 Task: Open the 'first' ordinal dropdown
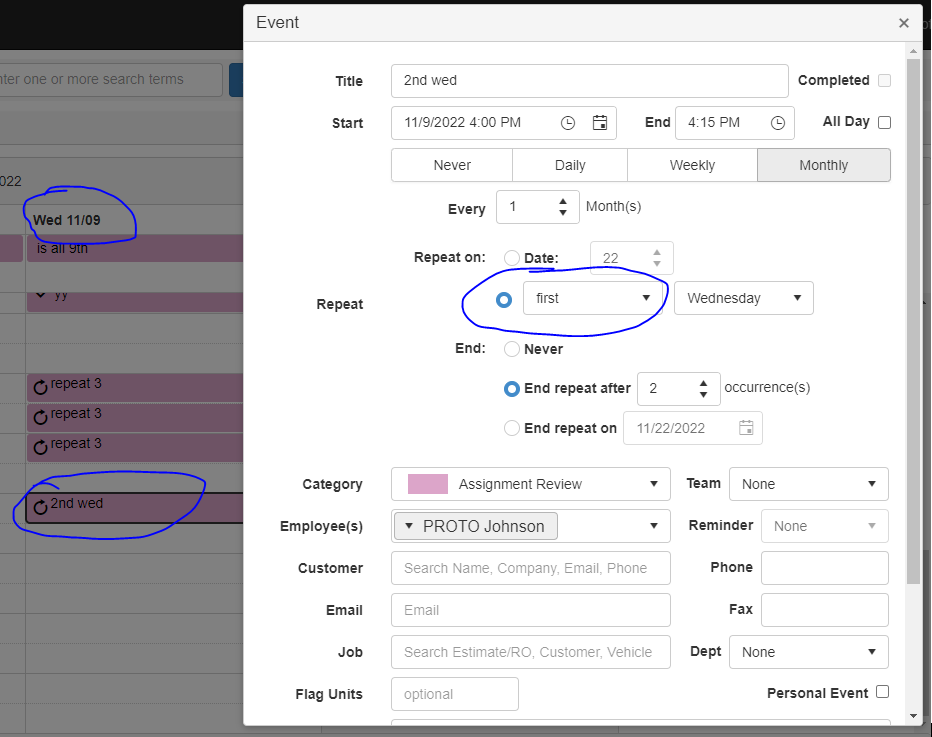593,298
